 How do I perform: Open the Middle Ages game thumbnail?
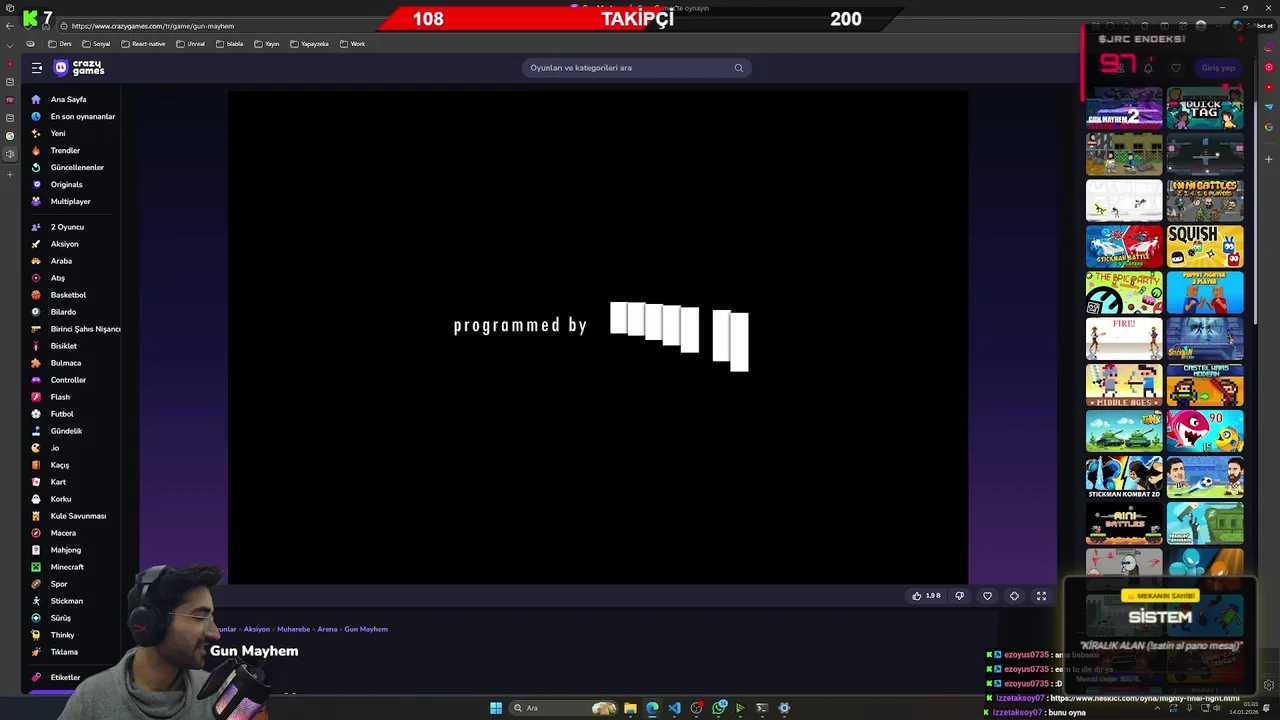1124,385
